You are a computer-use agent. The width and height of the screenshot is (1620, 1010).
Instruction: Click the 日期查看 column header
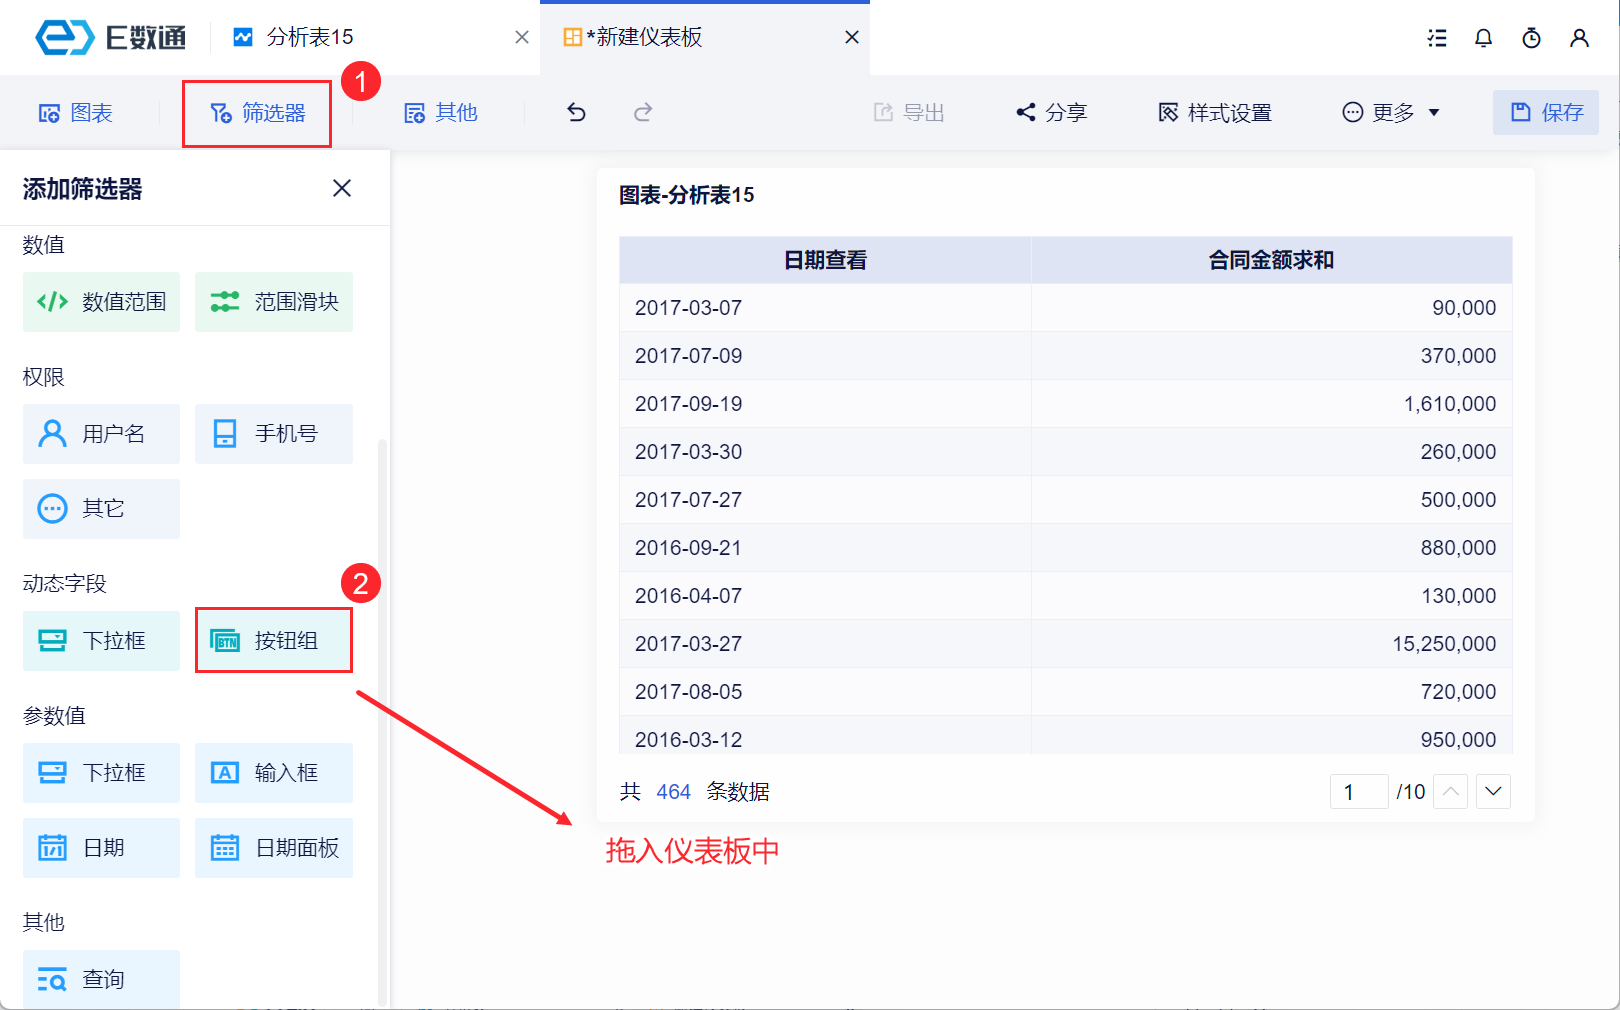[825, 260]
